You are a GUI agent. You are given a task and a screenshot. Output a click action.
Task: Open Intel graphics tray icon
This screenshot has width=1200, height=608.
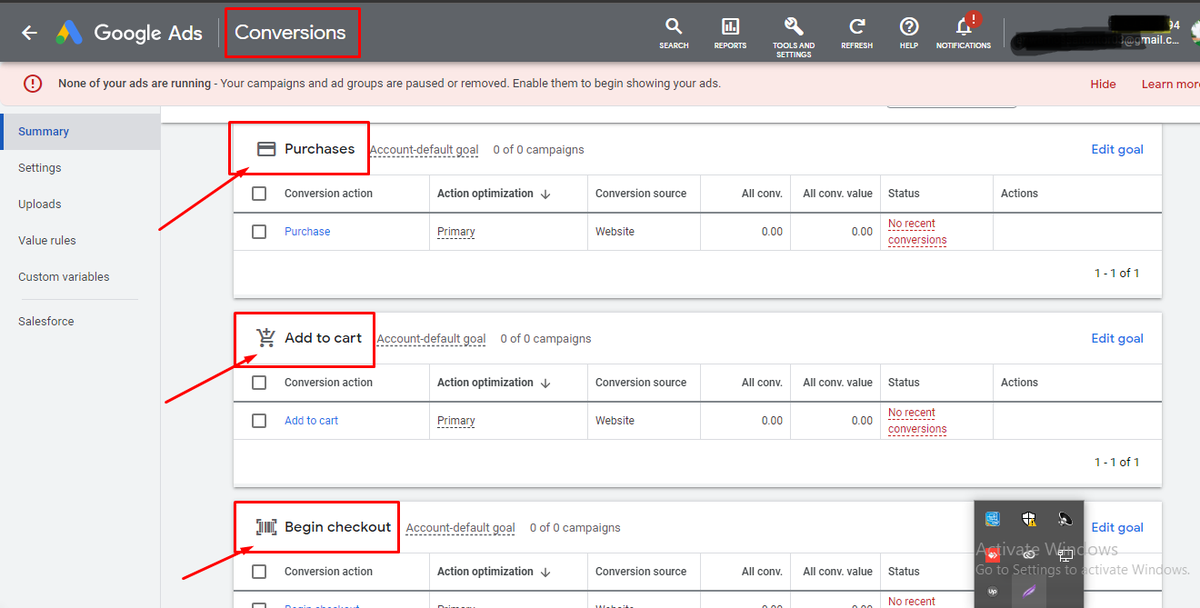pyautogui.click(x=992, y=518)
